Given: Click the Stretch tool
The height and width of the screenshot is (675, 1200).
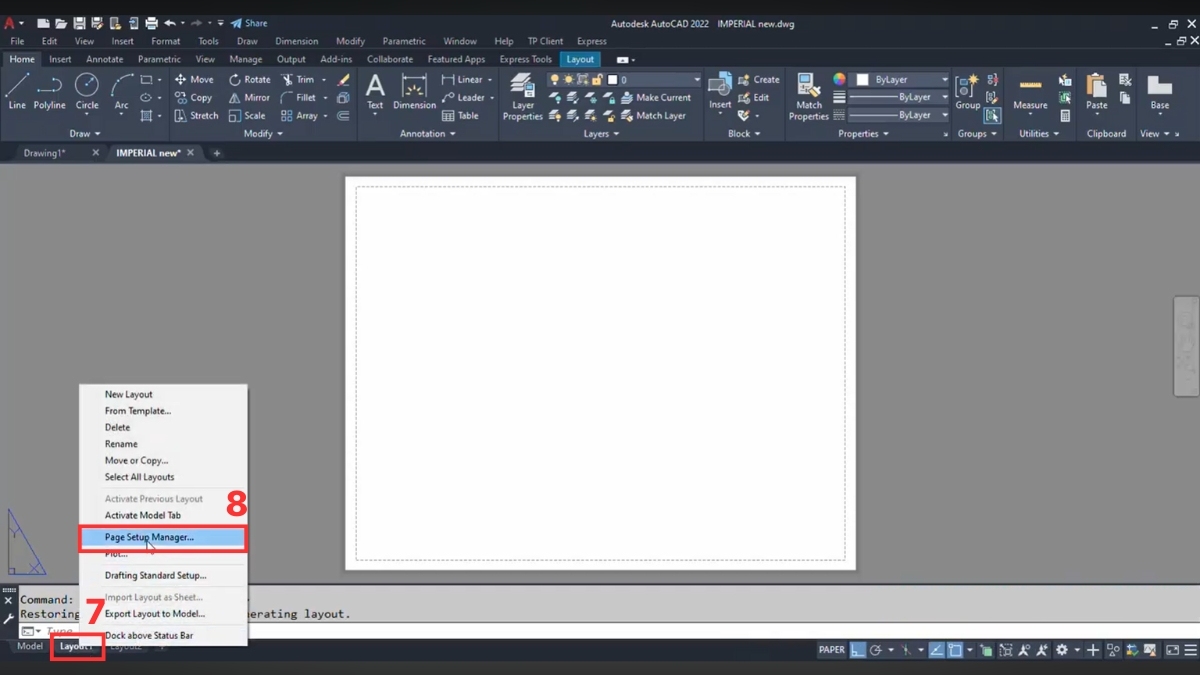Looking at the screenshot, I should click(x=196, y=115).
